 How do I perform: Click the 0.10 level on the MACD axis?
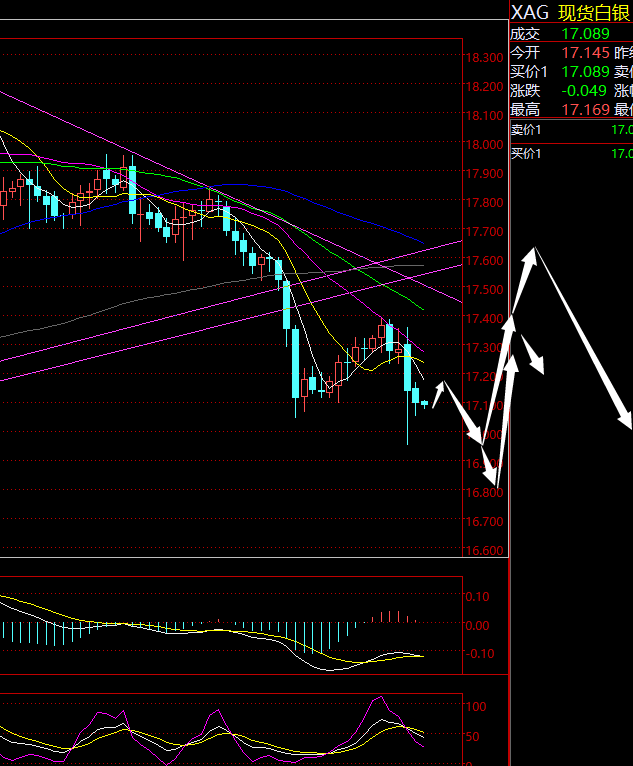point(477,596)
